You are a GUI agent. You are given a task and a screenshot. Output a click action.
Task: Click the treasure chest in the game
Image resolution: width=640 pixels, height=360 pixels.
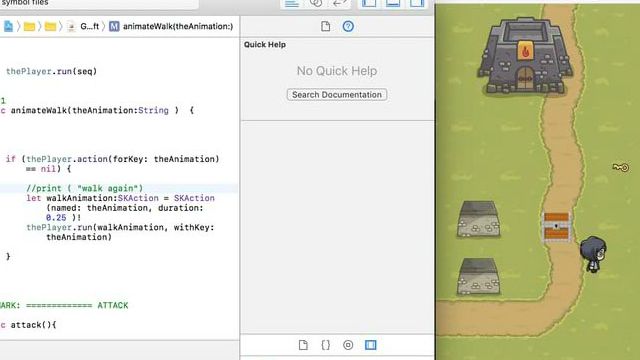(x=556, y=227)
